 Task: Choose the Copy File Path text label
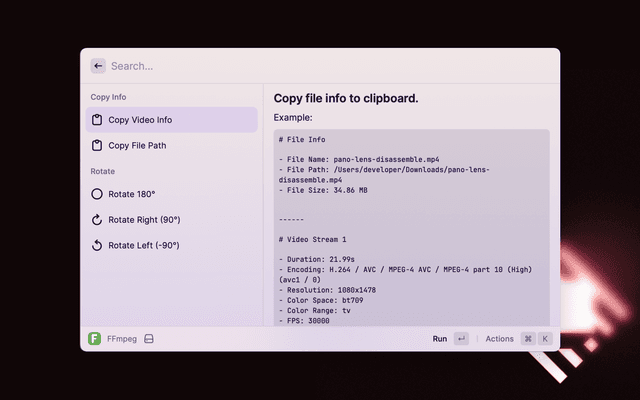[137, 145]
